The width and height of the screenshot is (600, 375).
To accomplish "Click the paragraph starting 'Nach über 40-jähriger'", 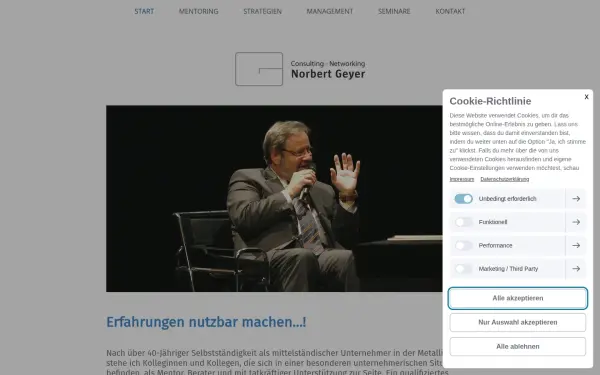I will [274, 362].
